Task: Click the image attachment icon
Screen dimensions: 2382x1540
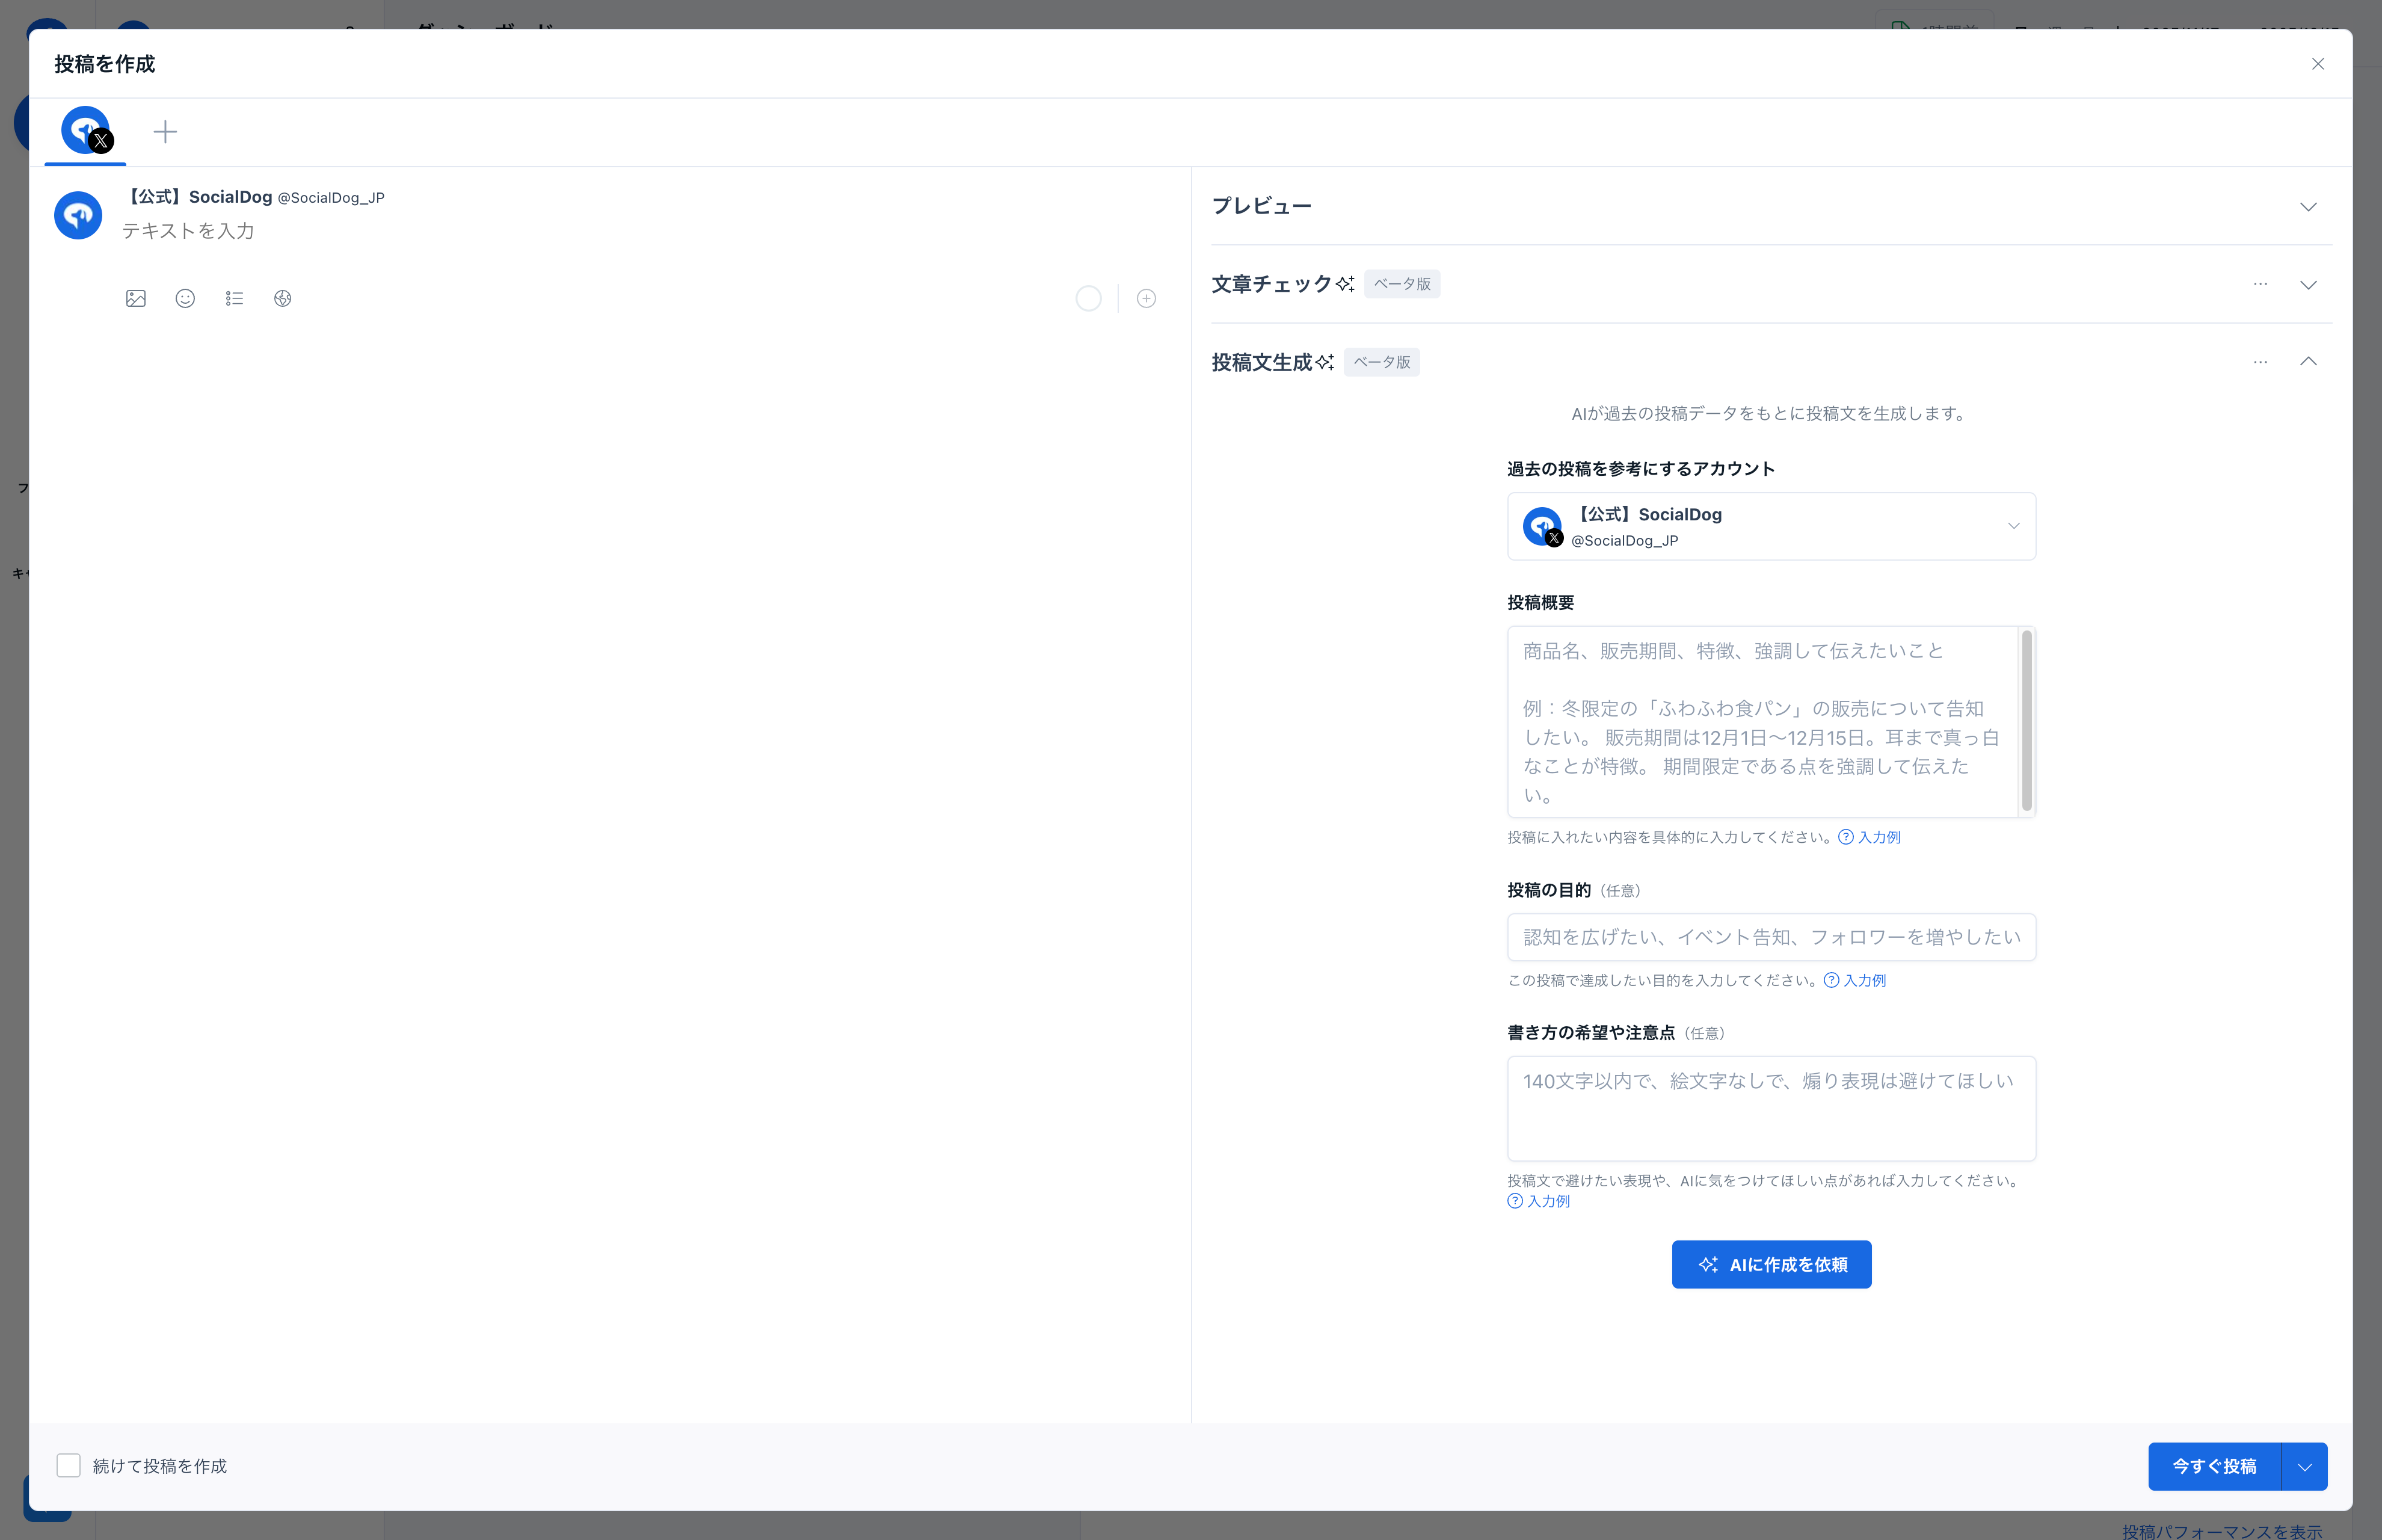Action: point(136,298)
